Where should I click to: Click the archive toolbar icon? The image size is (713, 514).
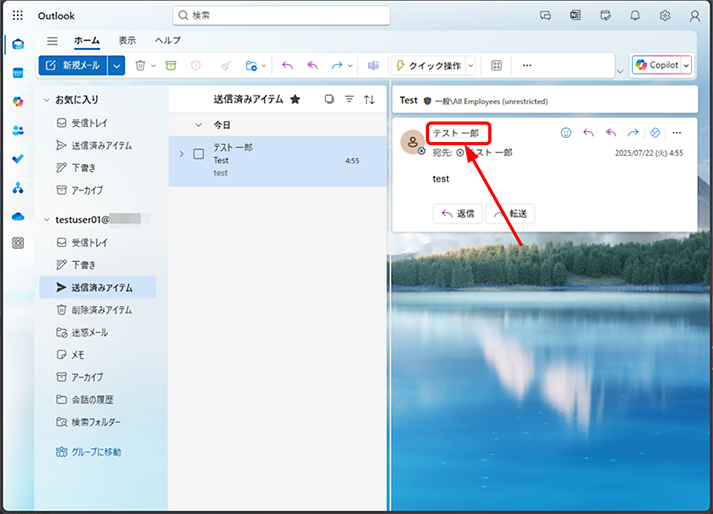pos(171,66)
